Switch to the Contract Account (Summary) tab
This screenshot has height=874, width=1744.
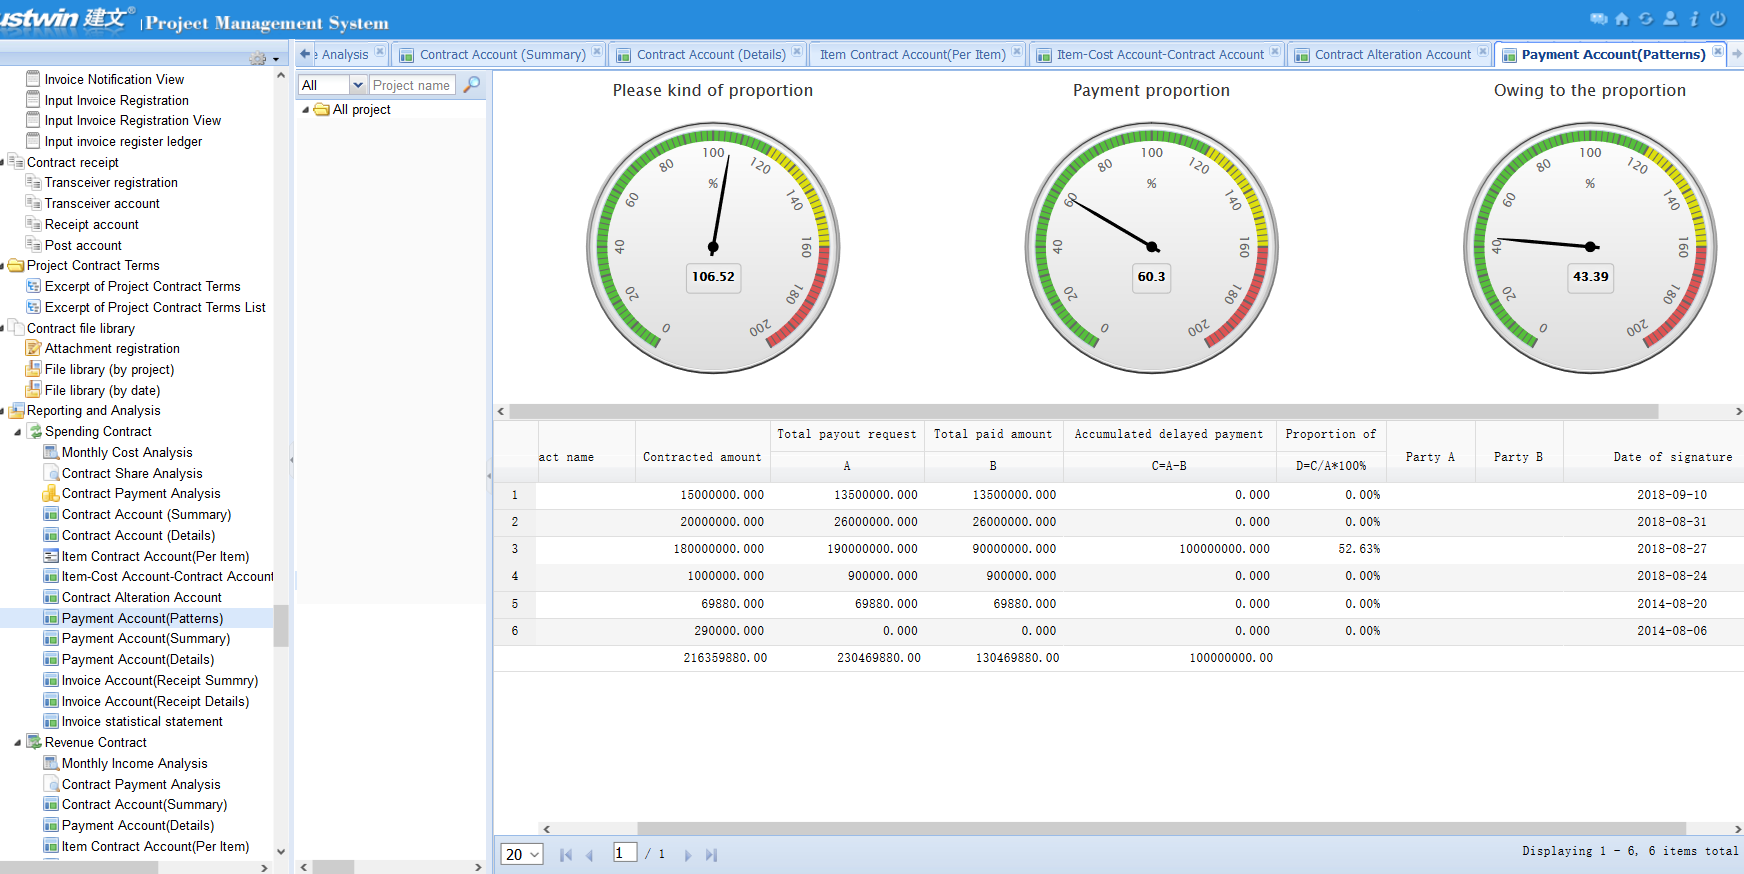[x=502, y=55]
